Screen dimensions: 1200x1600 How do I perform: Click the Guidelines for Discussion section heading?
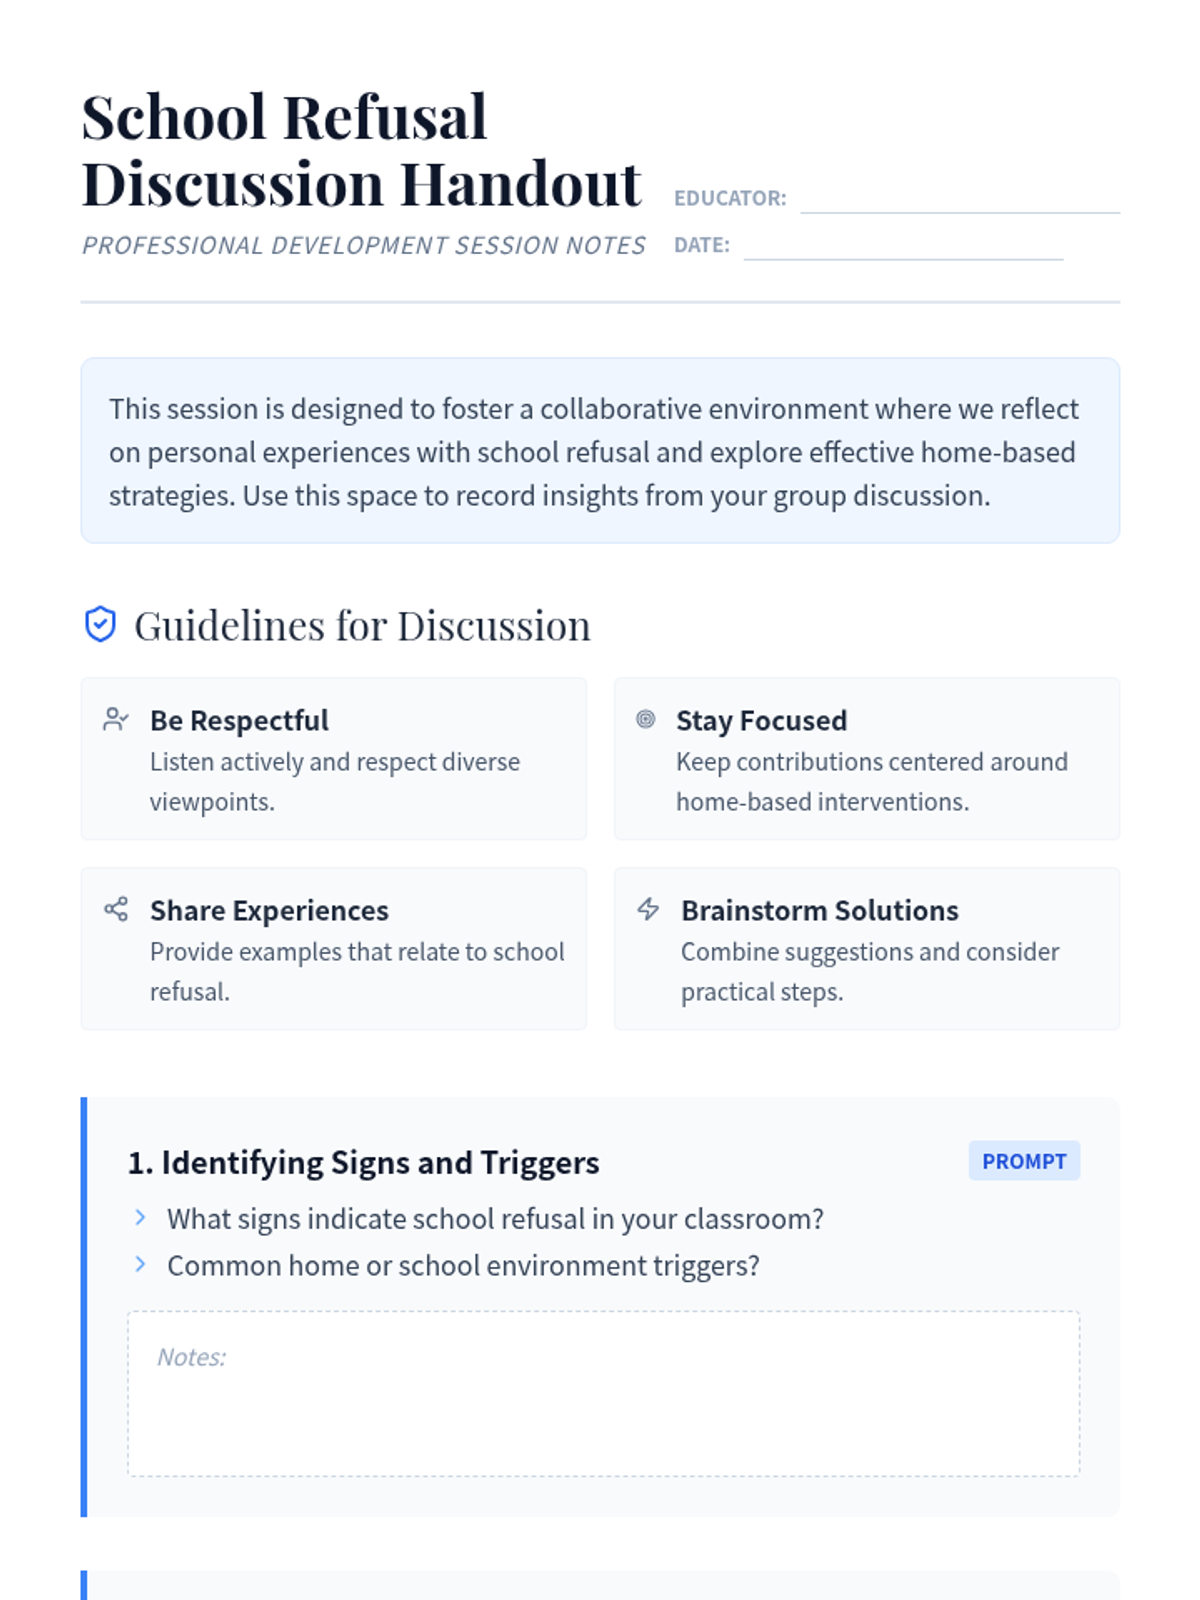pyautogui.click(x=362, y=626)
